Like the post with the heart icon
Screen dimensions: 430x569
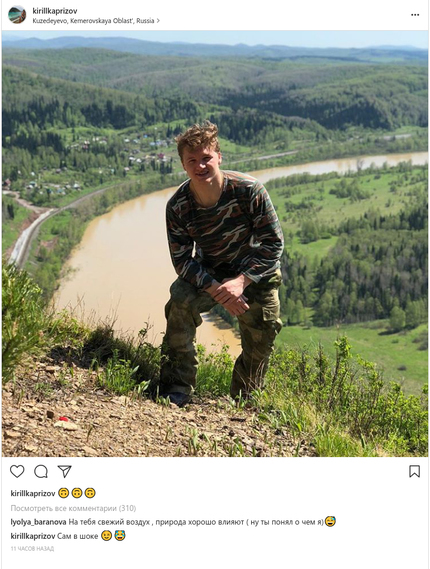(17, 471)
